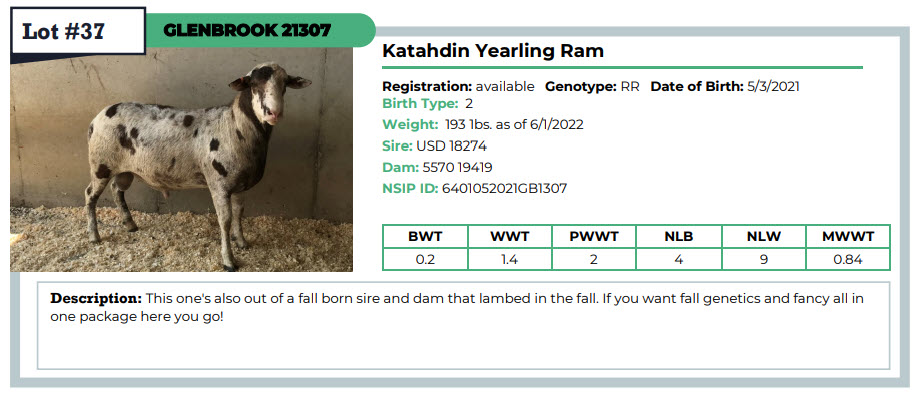Click the Date of Birth 5/3/2021
923x396 pixels.
(x=725, y=86)
